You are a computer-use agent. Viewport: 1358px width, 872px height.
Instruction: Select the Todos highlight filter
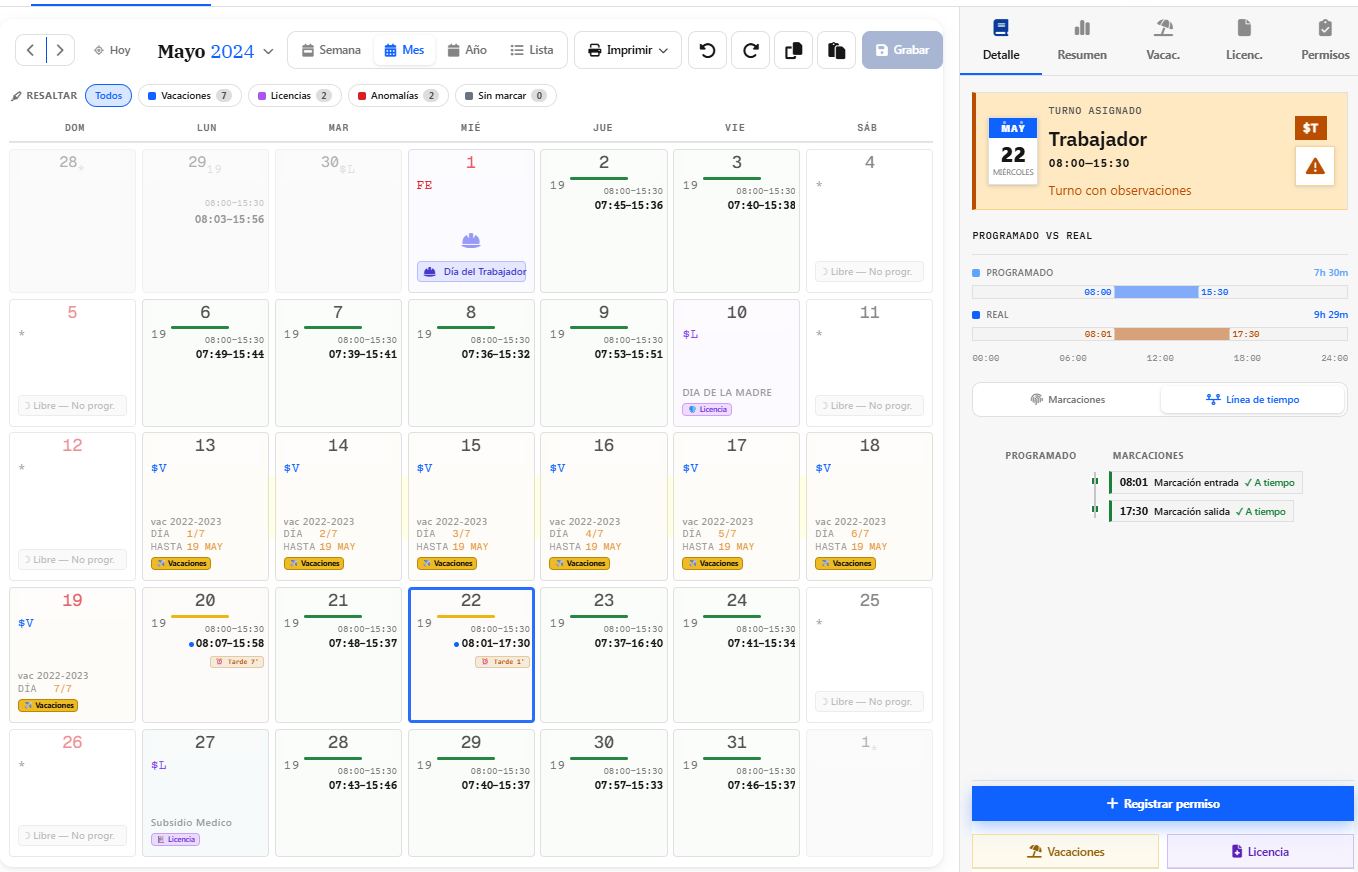108,96
